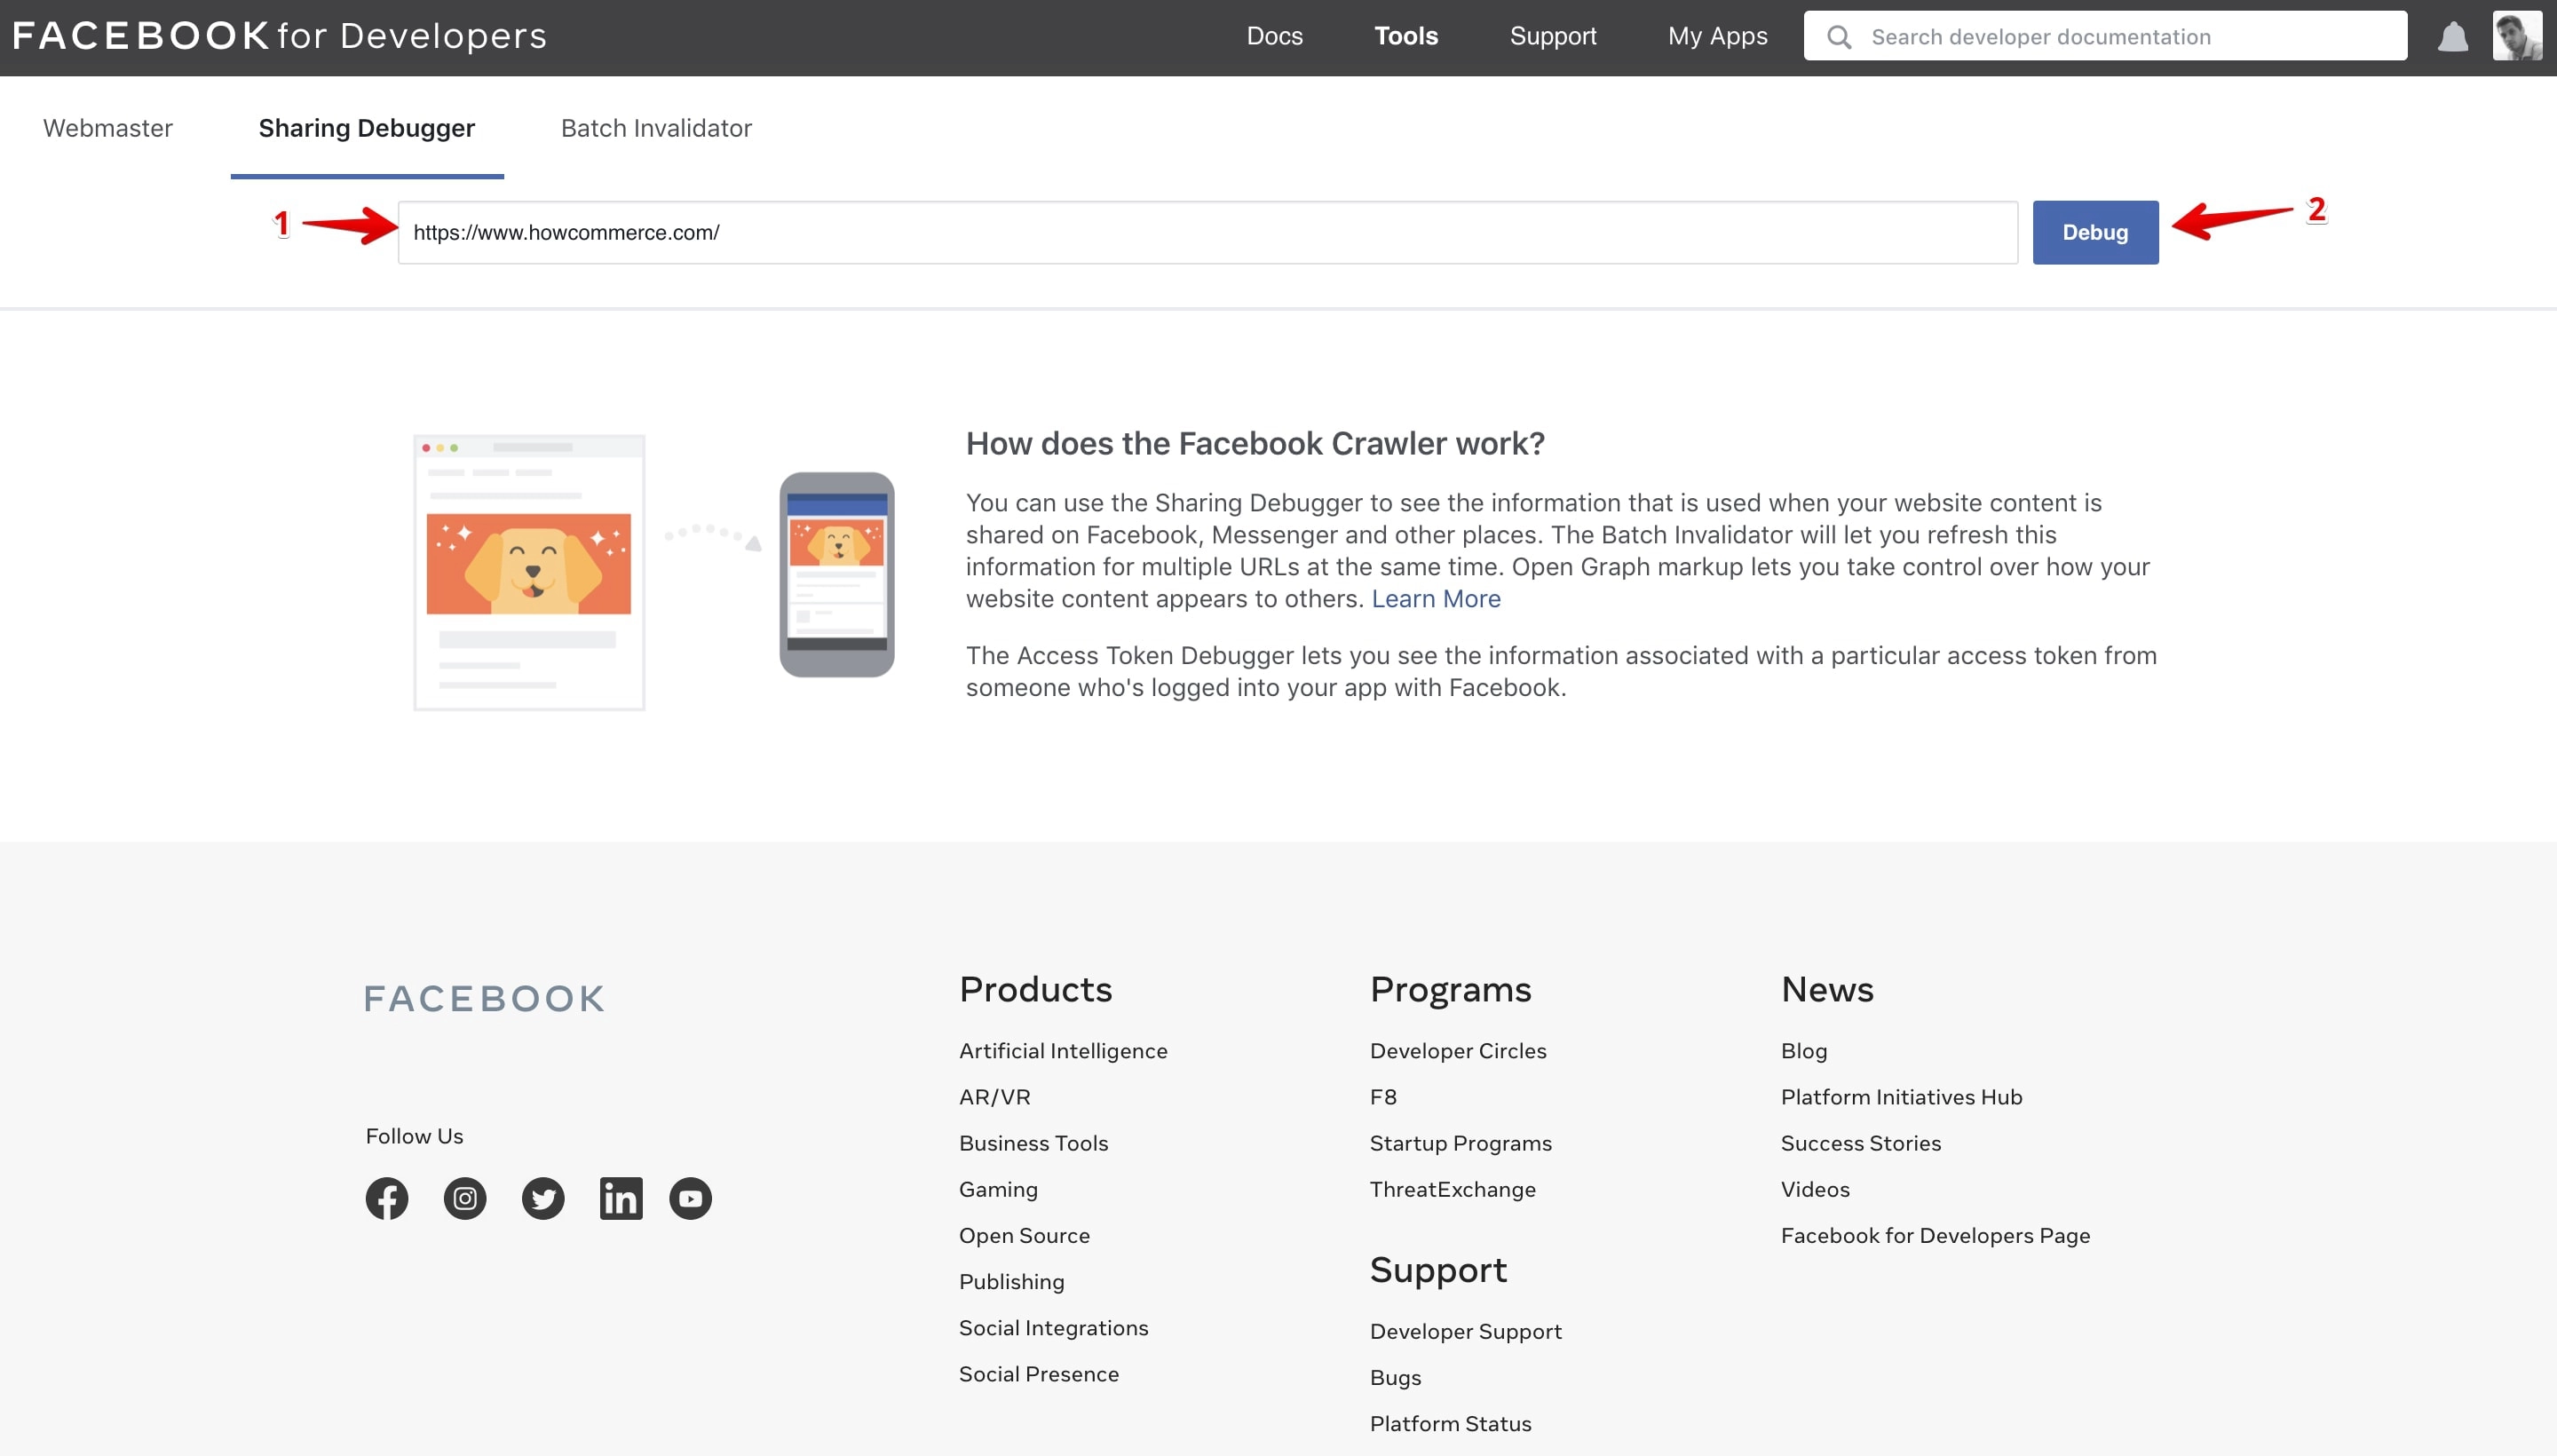Open the Platform Initiatives Hub link
Image resolution: width=2557 pixels, height=1456 pixels.
pyautogui.click(x=1901, y=1096)
